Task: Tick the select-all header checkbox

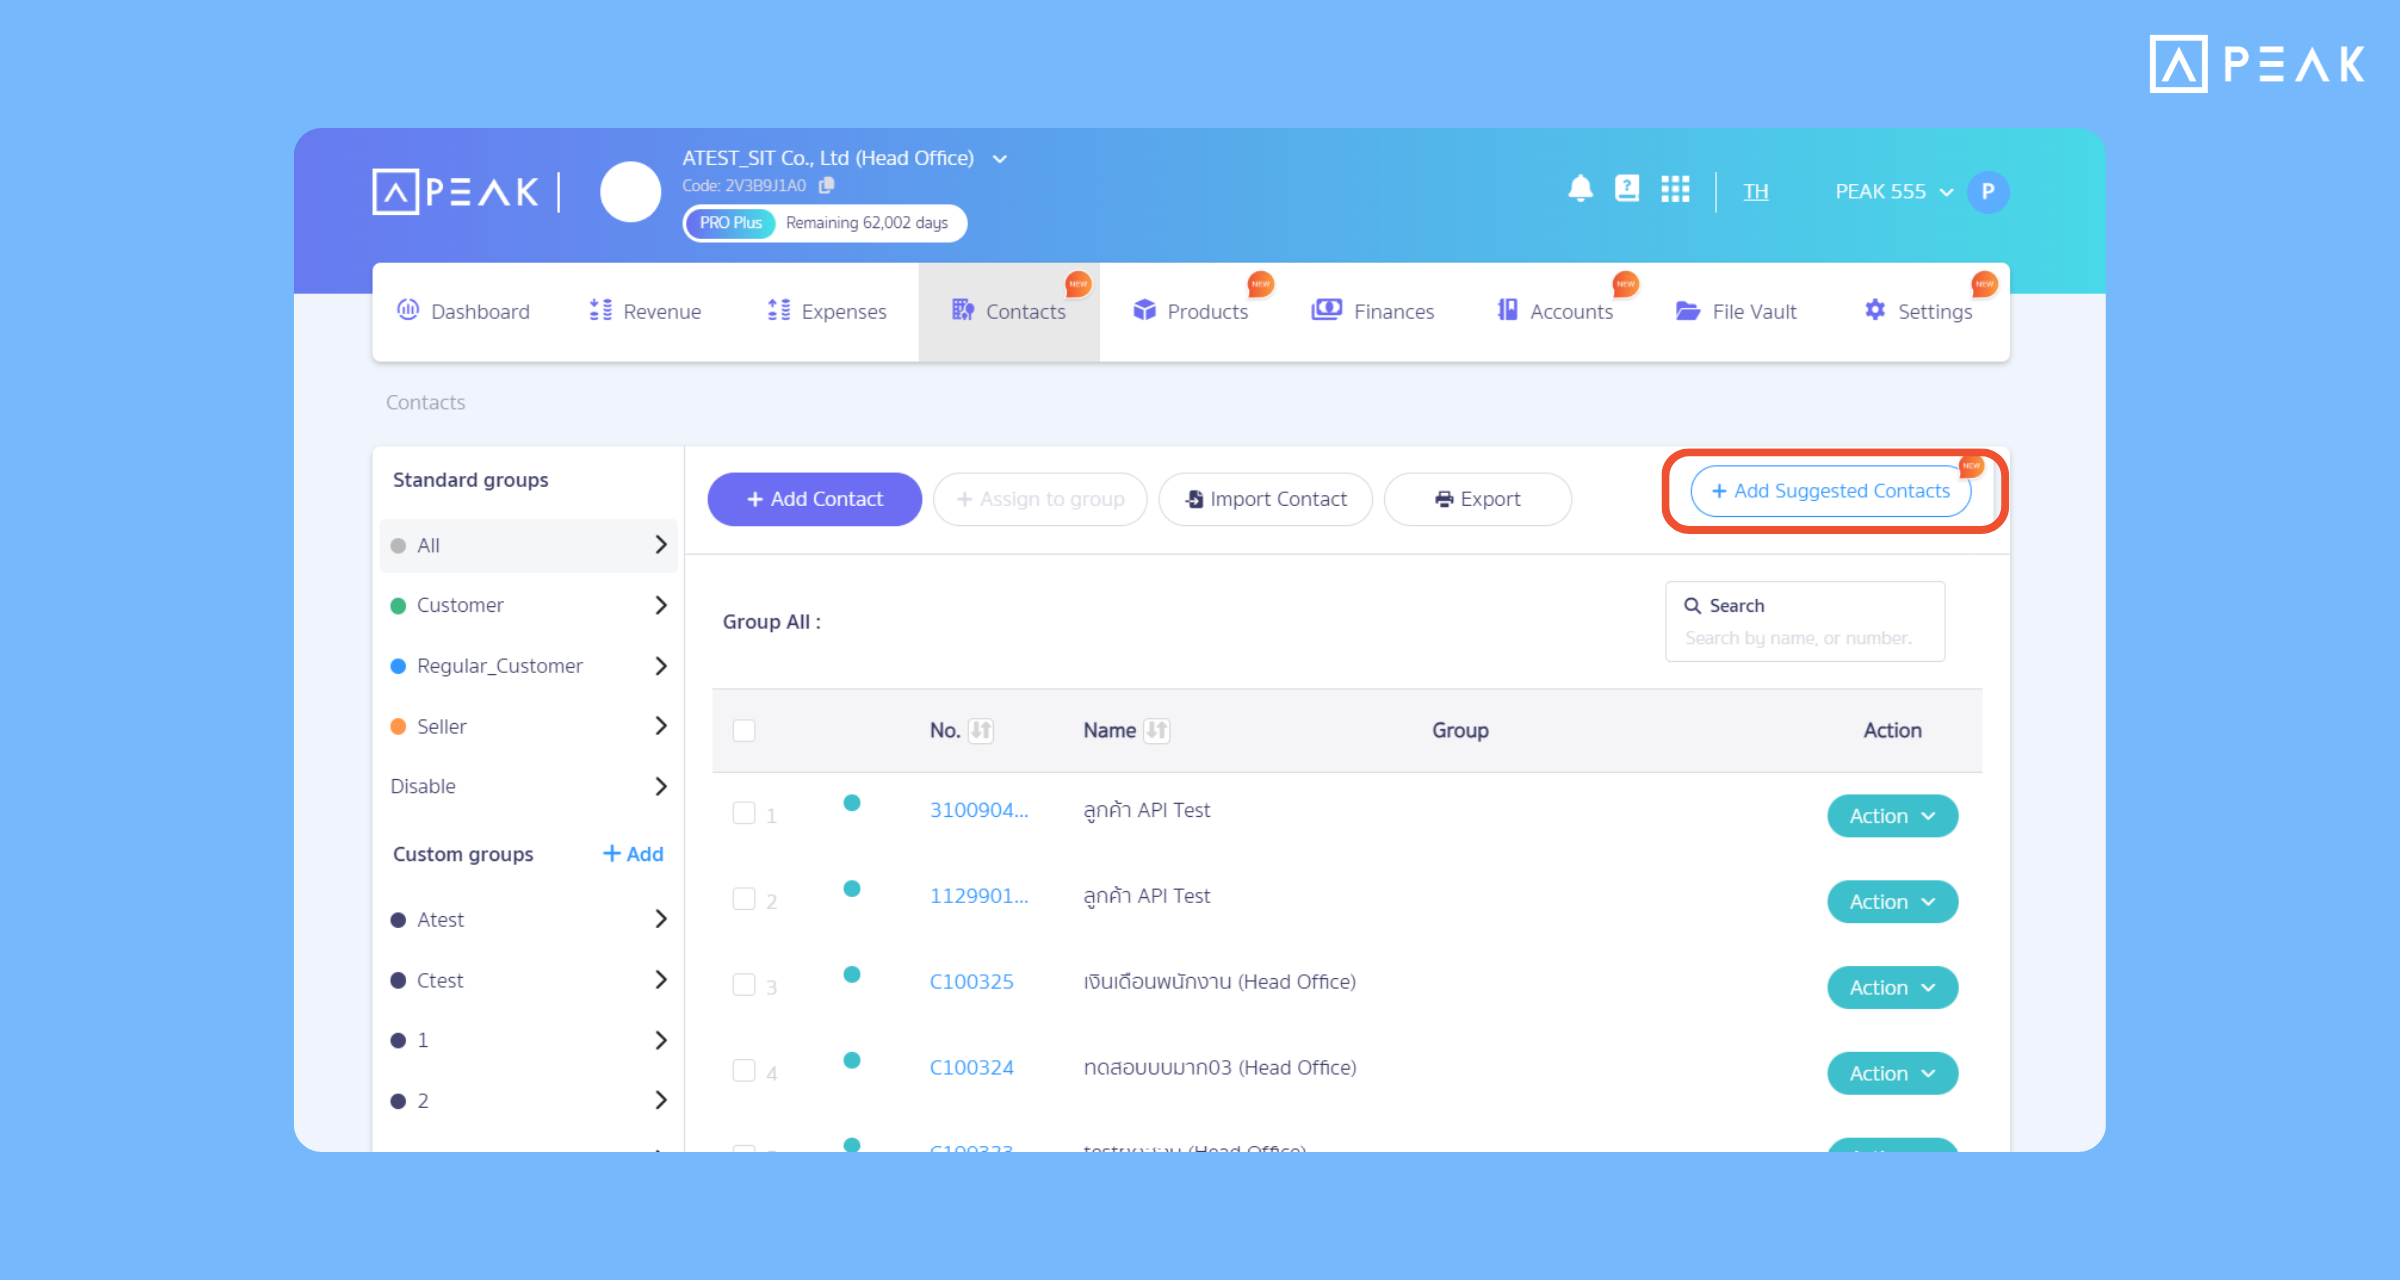Action: point(744,731)
